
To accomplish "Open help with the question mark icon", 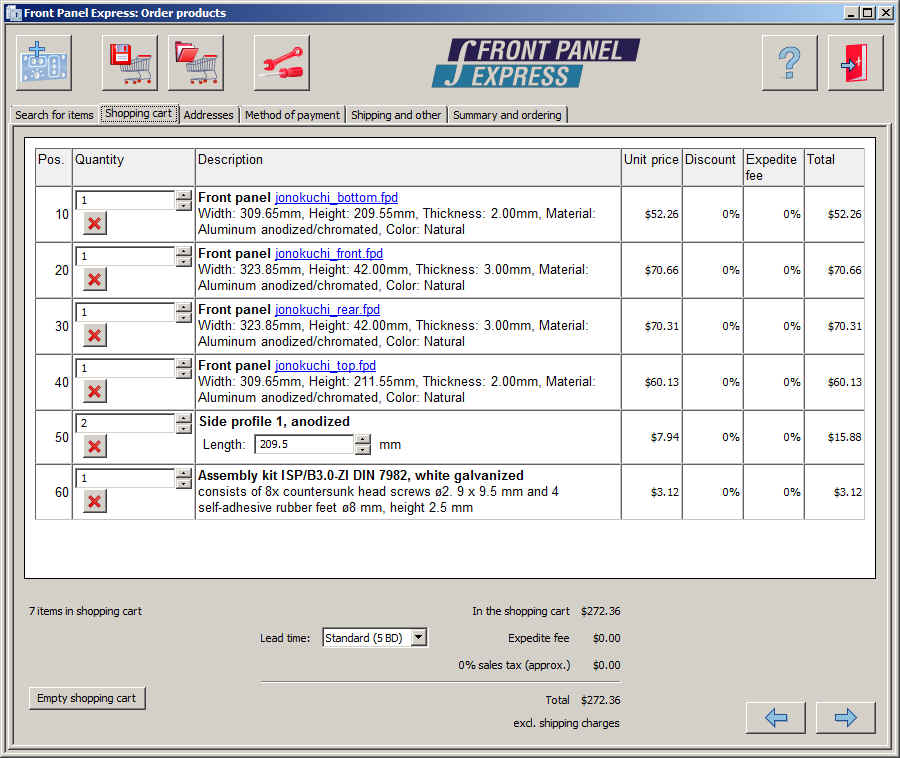I will 789,63.
